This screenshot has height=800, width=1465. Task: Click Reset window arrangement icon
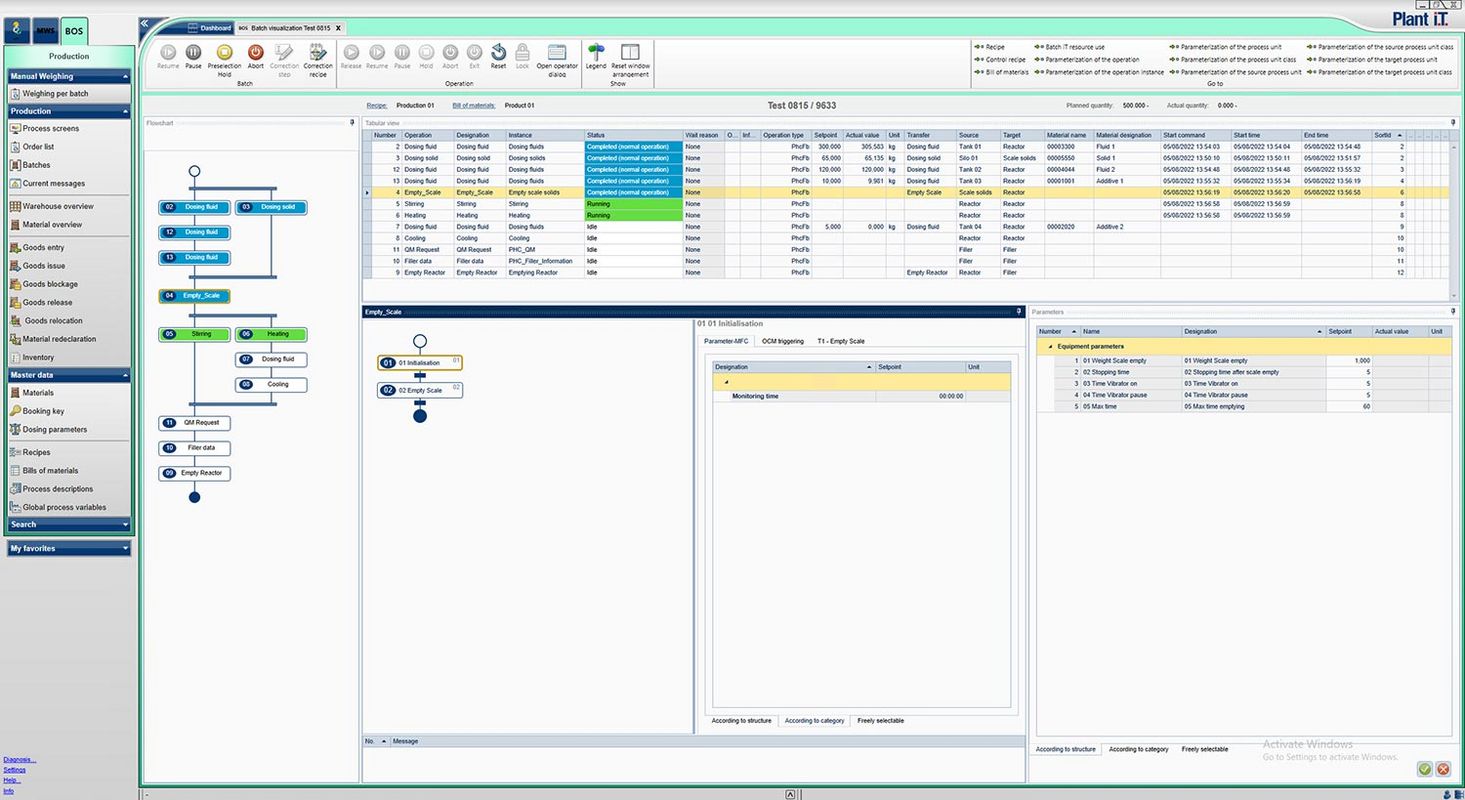[x=630, y=53]
